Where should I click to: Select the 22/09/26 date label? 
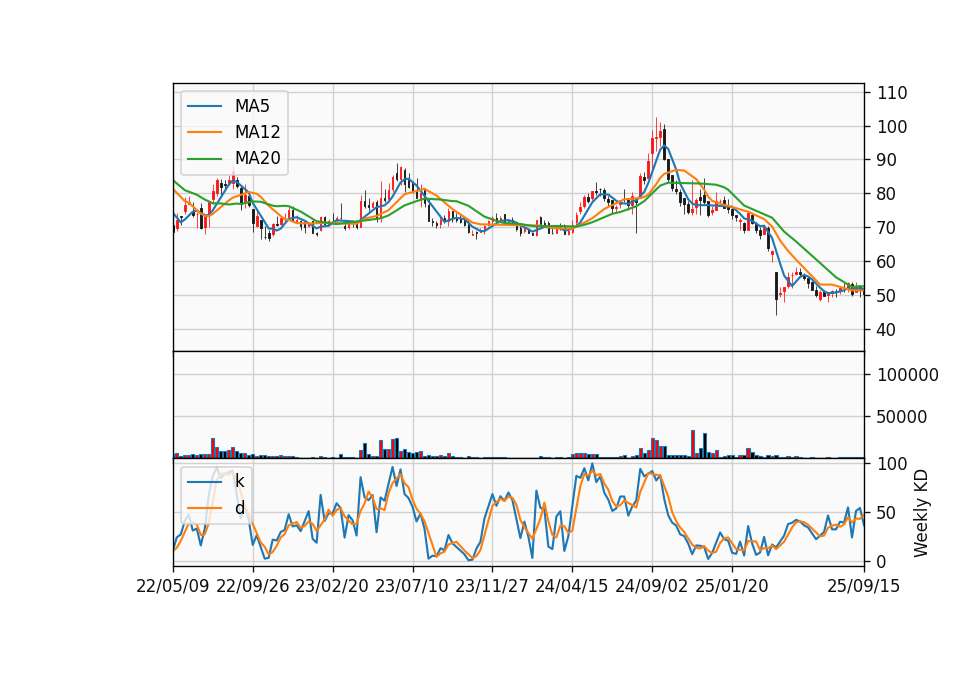click(x=253, y=586)
